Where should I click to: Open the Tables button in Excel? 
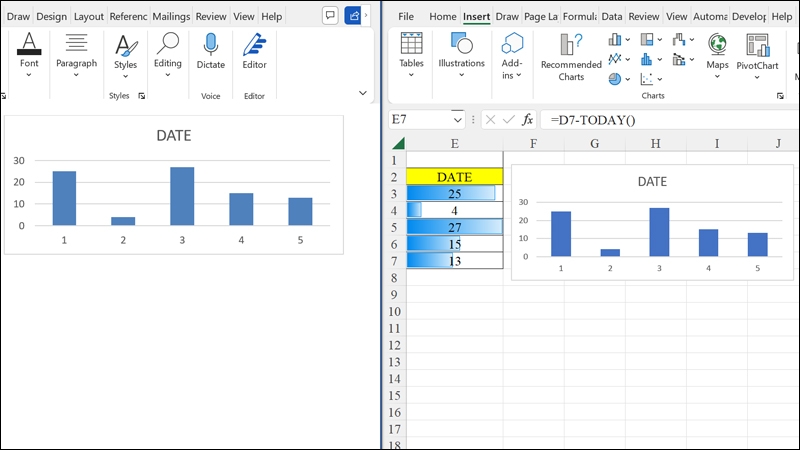[x=411, y=55]
